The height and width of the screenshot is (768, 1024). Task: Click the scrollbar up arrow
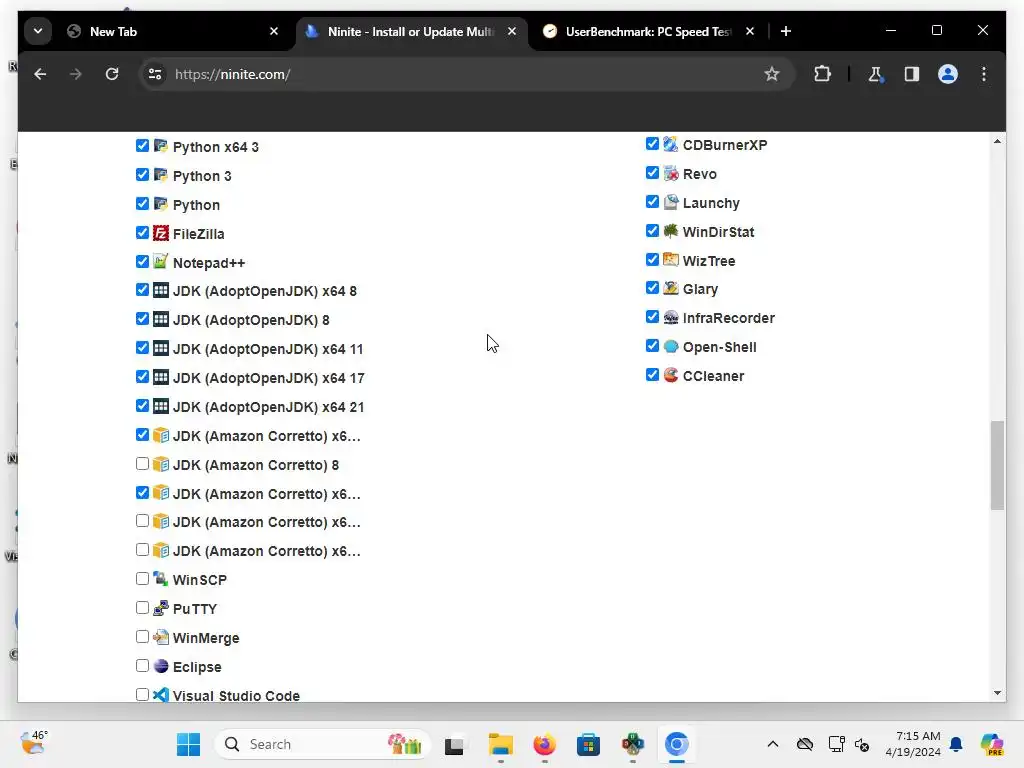click(x=997, y=141)
